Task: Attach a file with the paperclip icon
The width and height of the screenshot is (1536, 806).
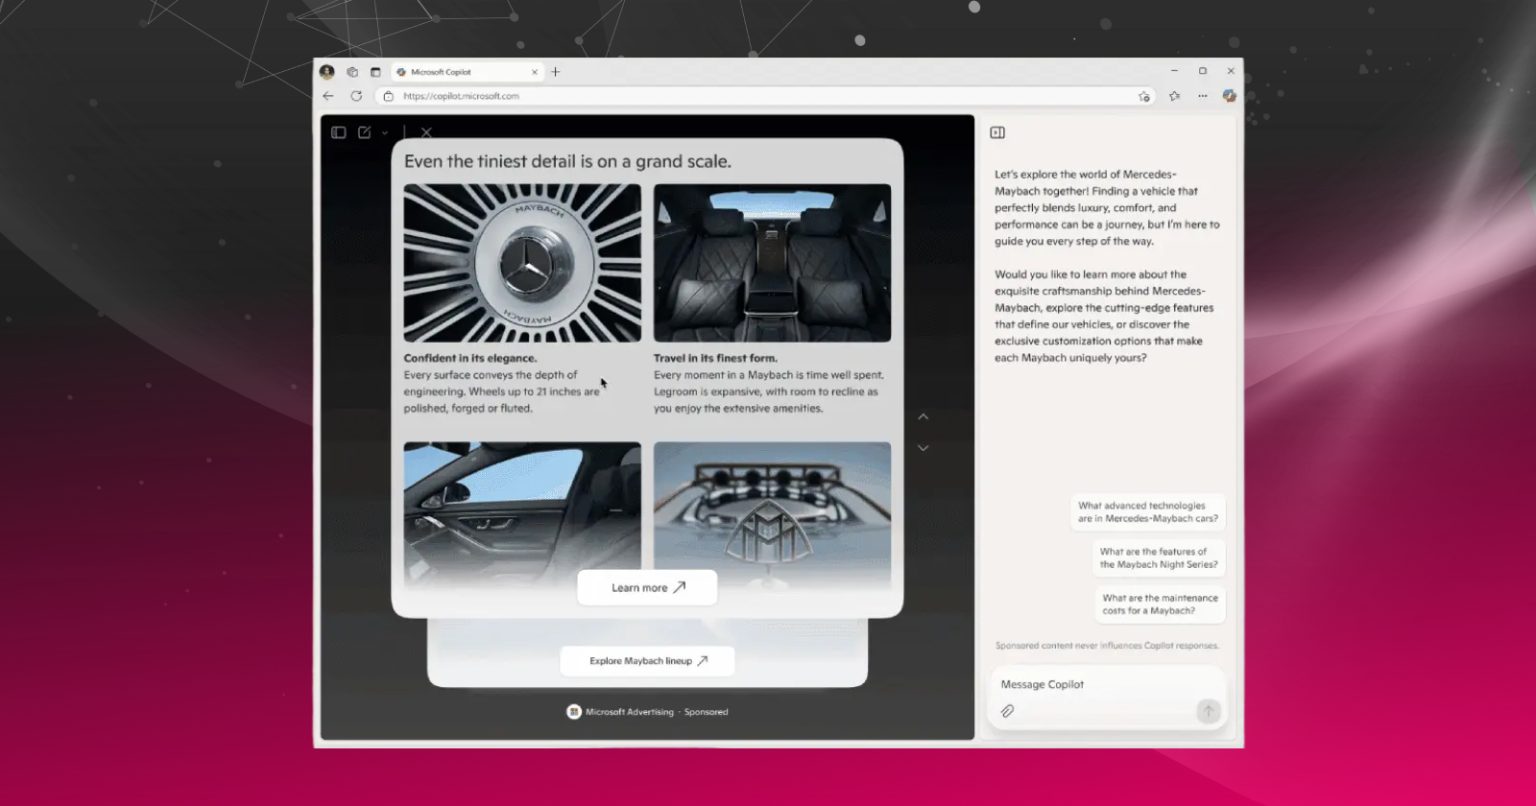Action: [1007, 711]
